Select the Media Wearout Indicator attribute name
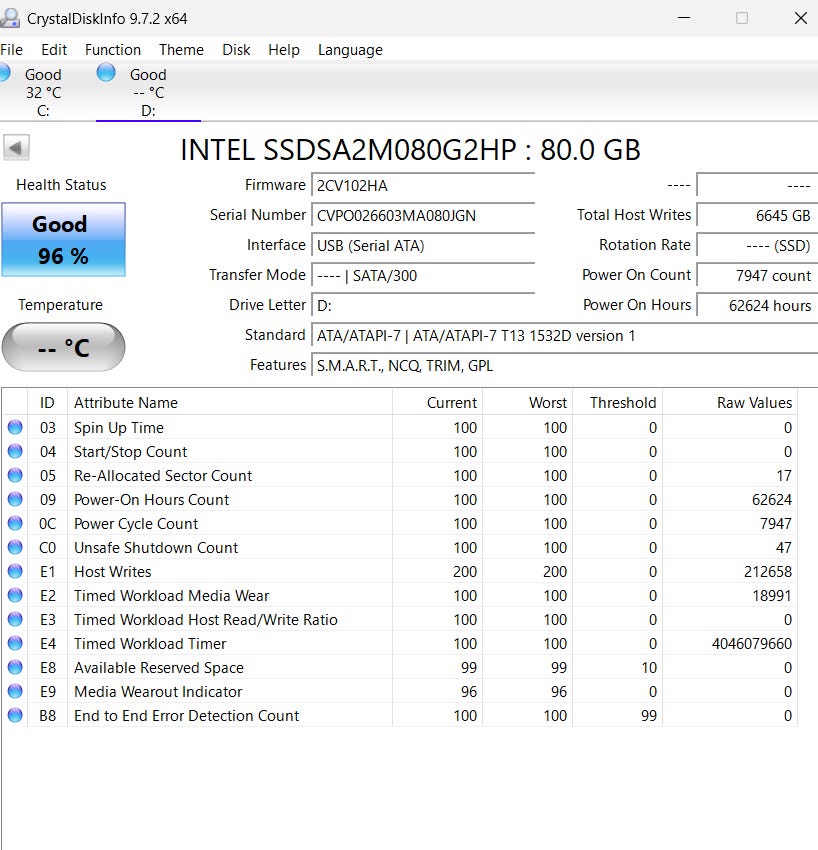Screen dimensions: 818x850 [x=158, y=692]
